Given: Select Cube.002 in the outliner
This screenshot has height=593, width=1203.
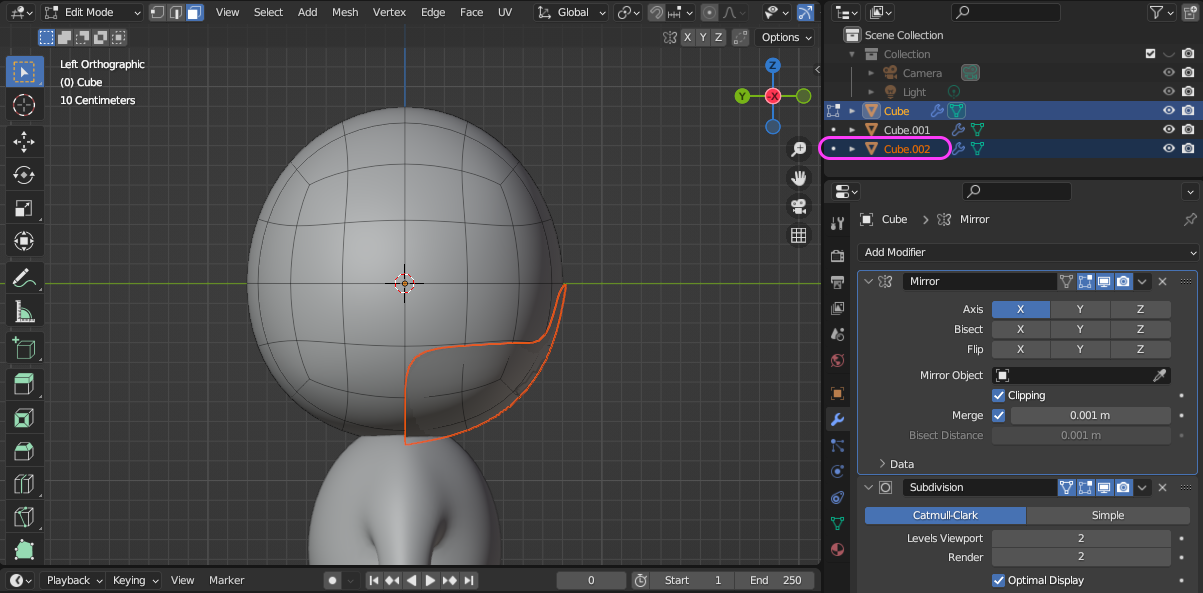Looking at the screenshot, I should click(x=906, y=149).
